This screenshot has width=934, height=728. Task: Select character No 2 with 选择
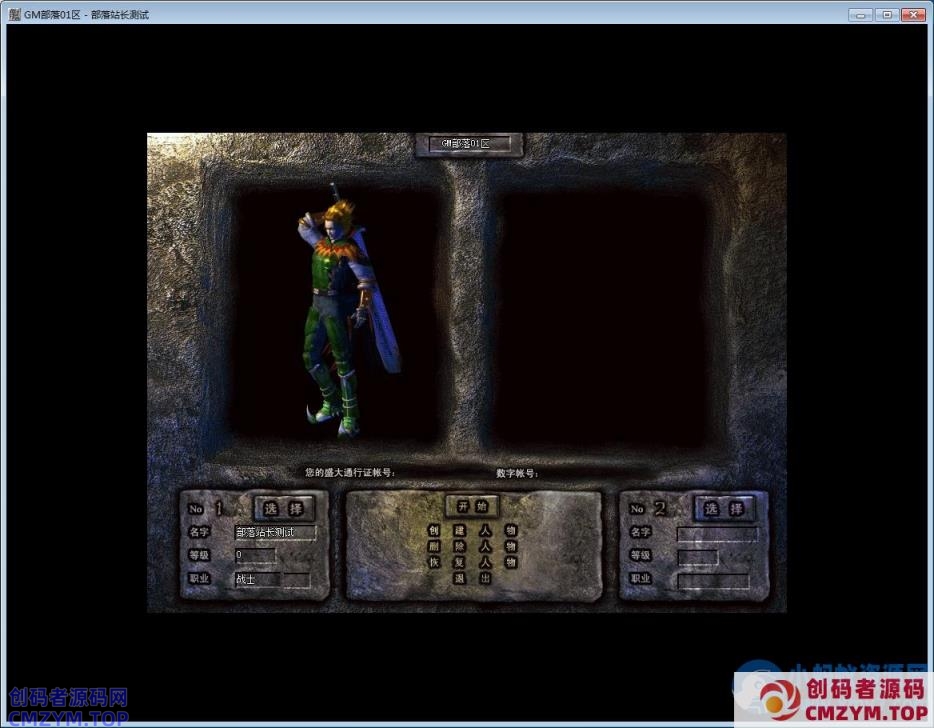point(725,508)
